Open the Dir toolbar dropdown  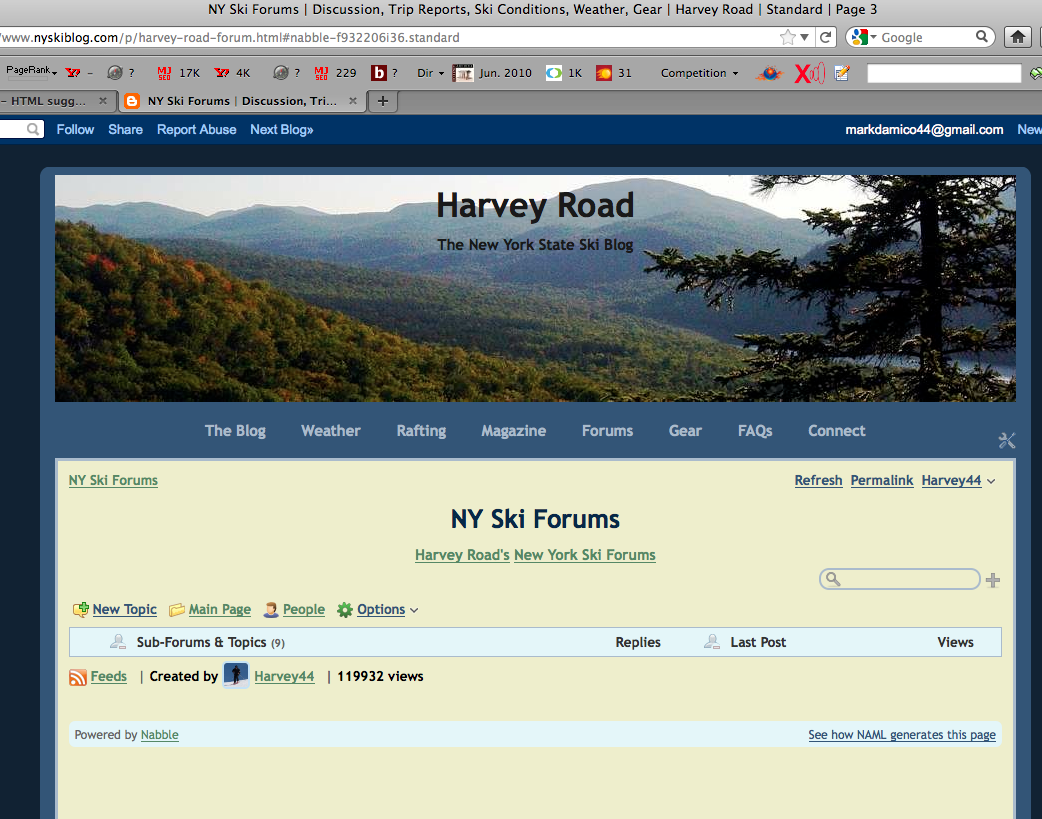(x=431, y=73)
